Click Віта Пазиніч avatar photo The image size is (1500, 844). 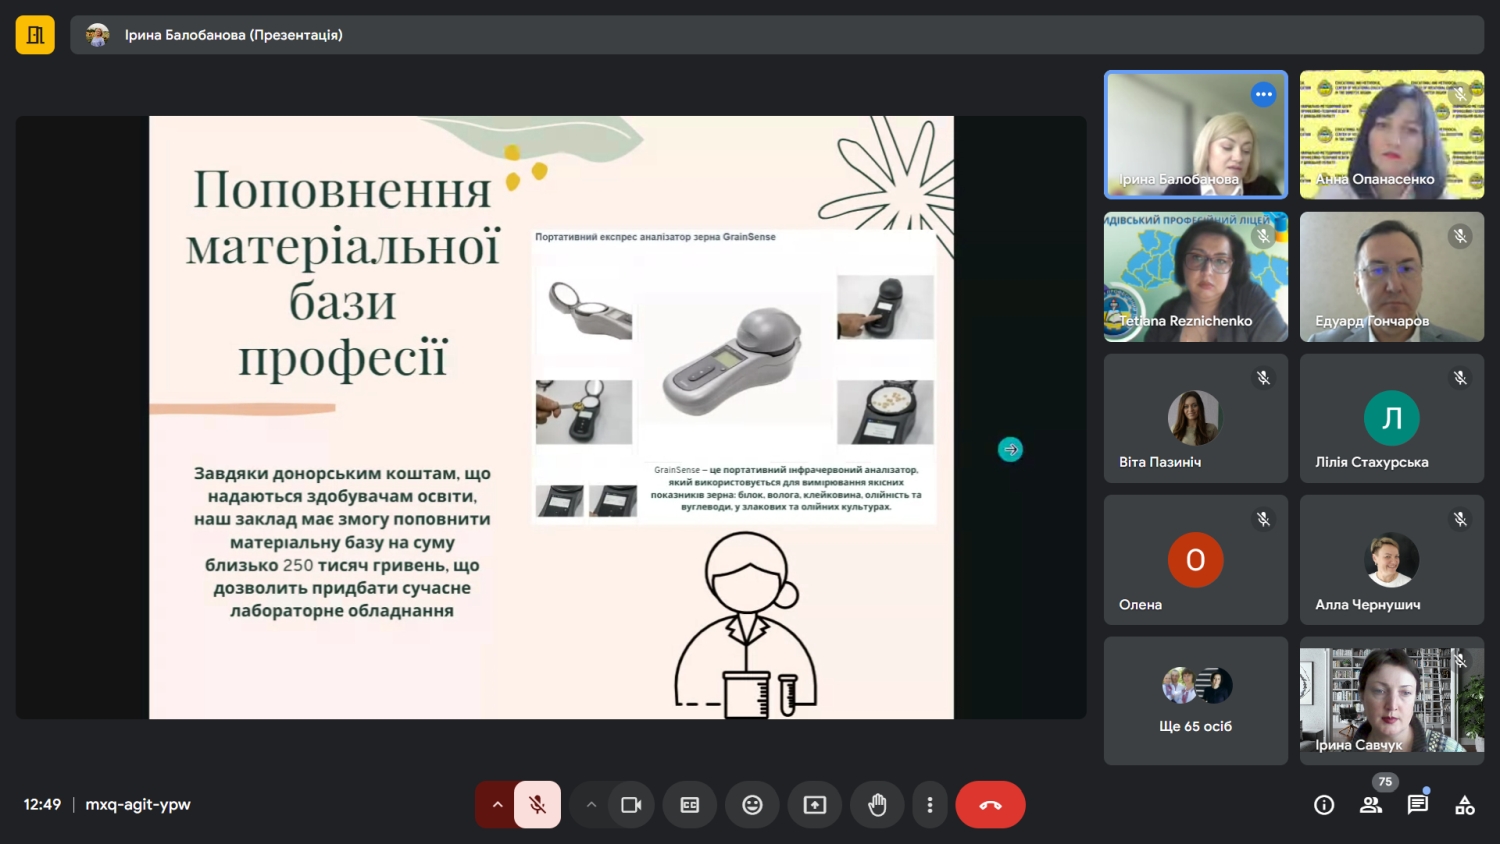[x=1195, y=418]
